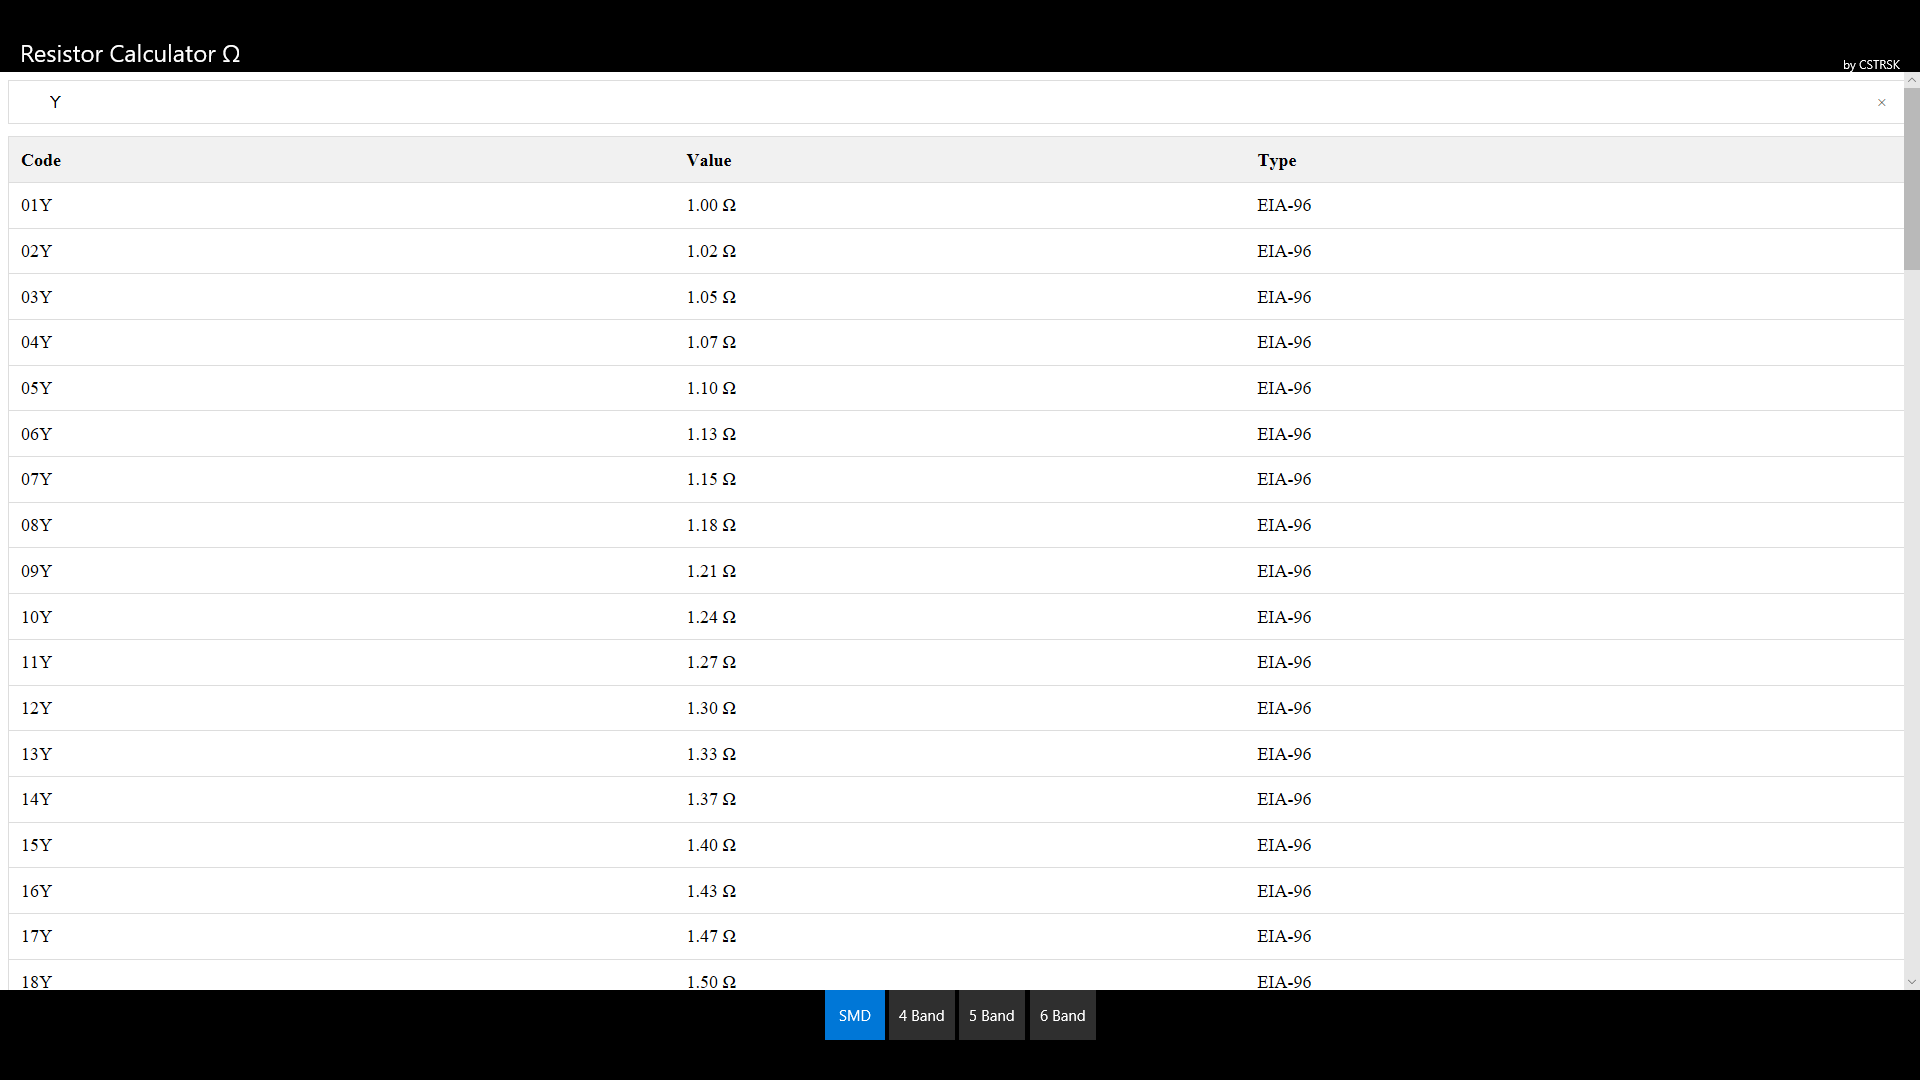This screenshot has width=1920, height=1080.
Task: Select the 4 Band resistor mode
Action: click(921, 1015)
